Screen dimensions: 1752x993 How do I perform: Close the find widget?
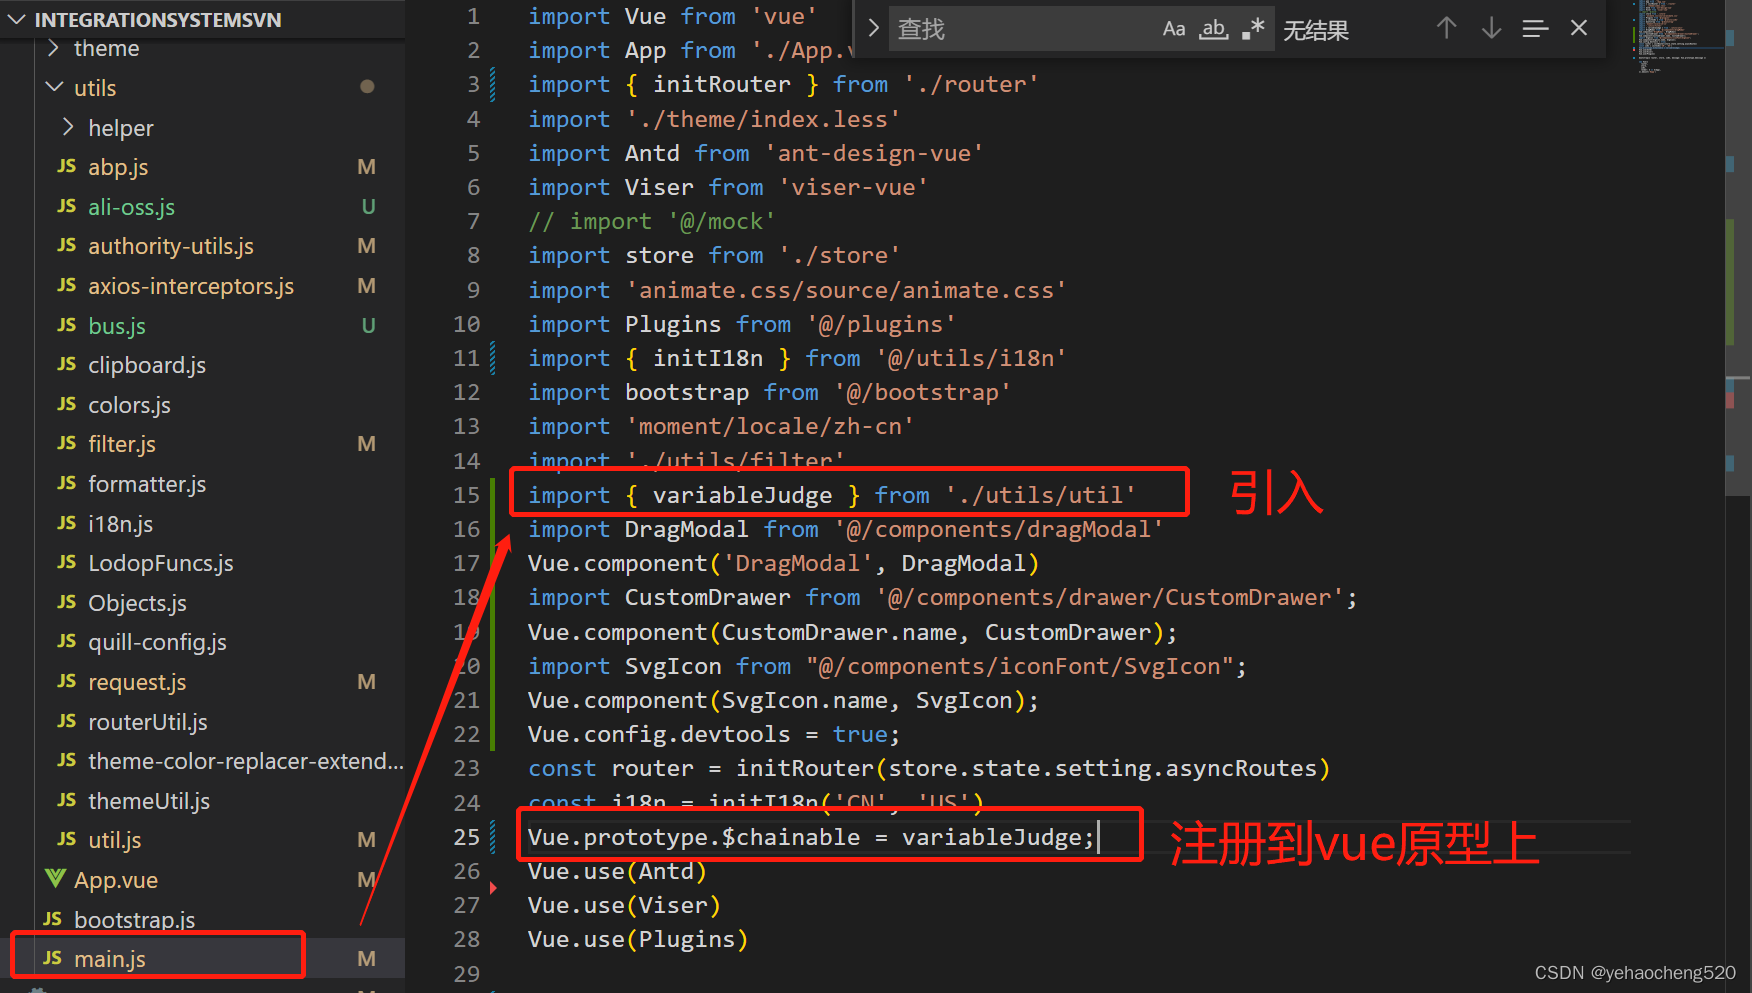[x=1579, y=28]
